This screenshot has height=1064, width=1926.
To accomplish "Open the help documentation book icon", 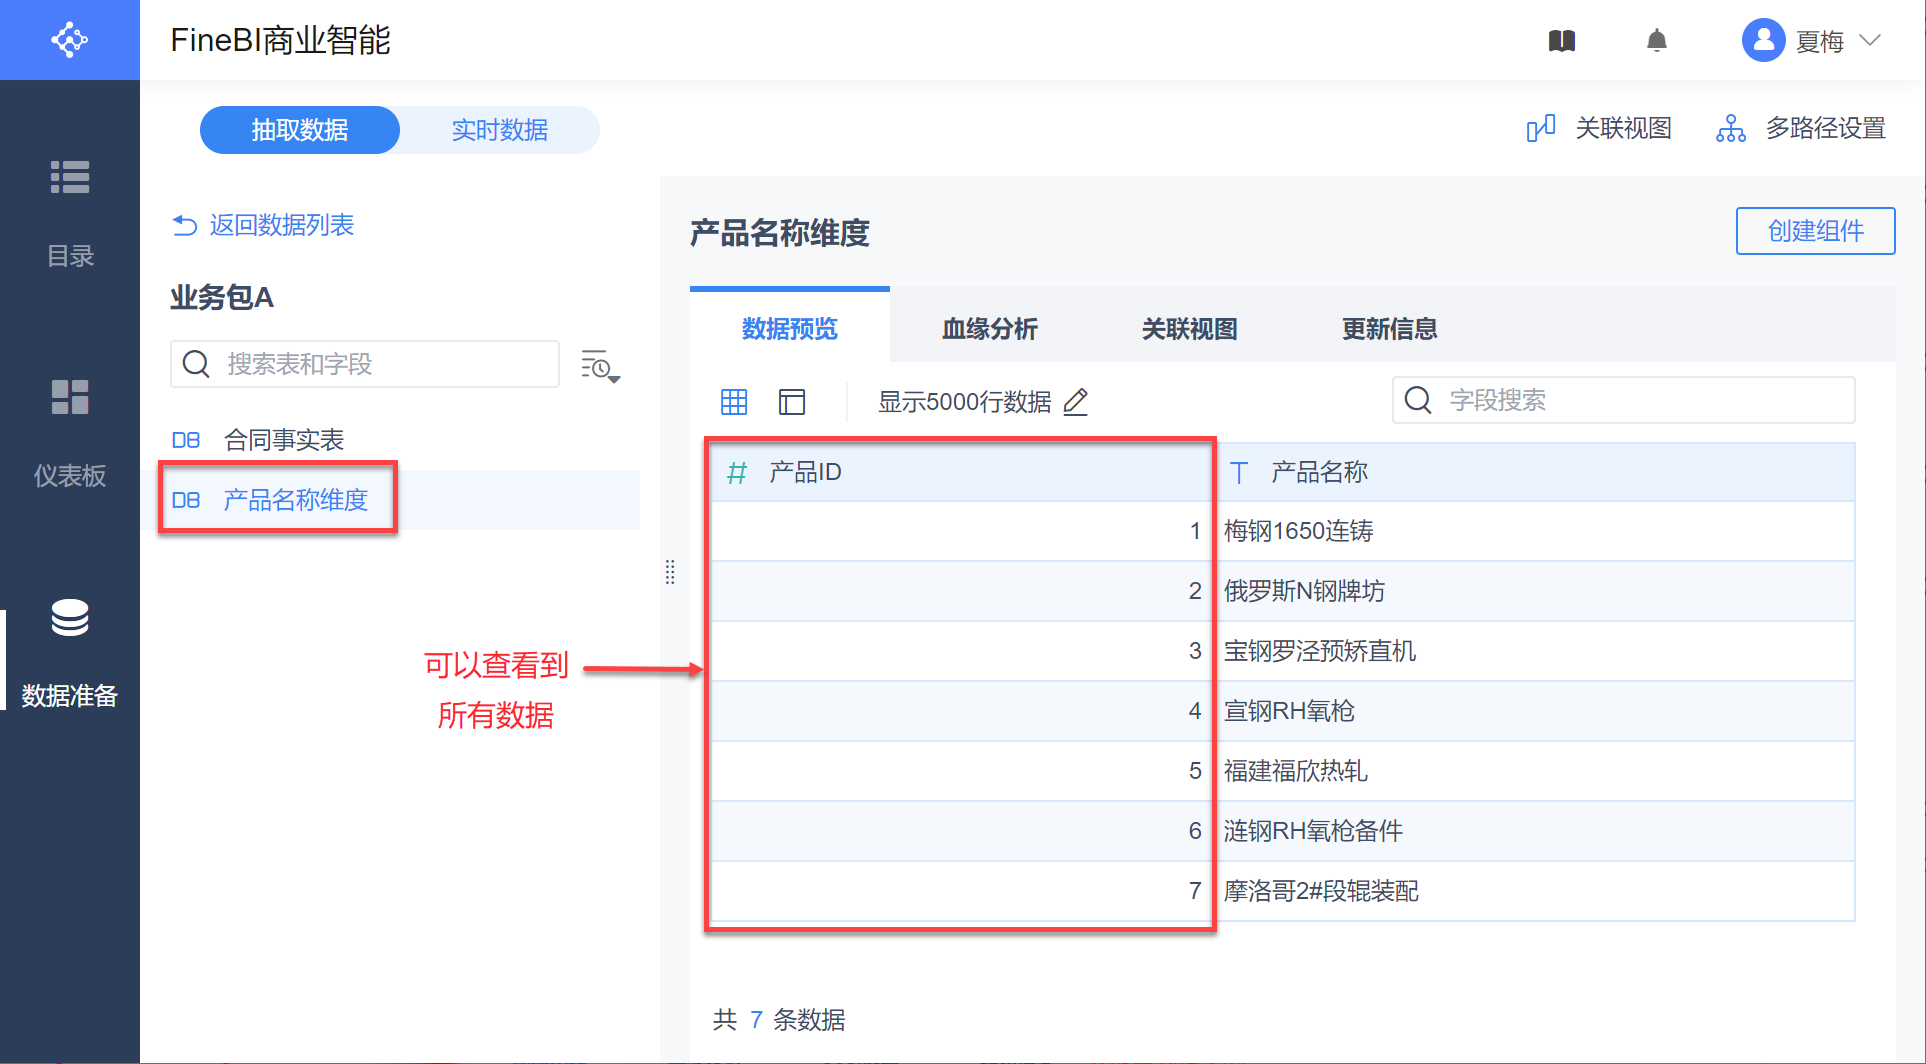I will pos(1561,41).
